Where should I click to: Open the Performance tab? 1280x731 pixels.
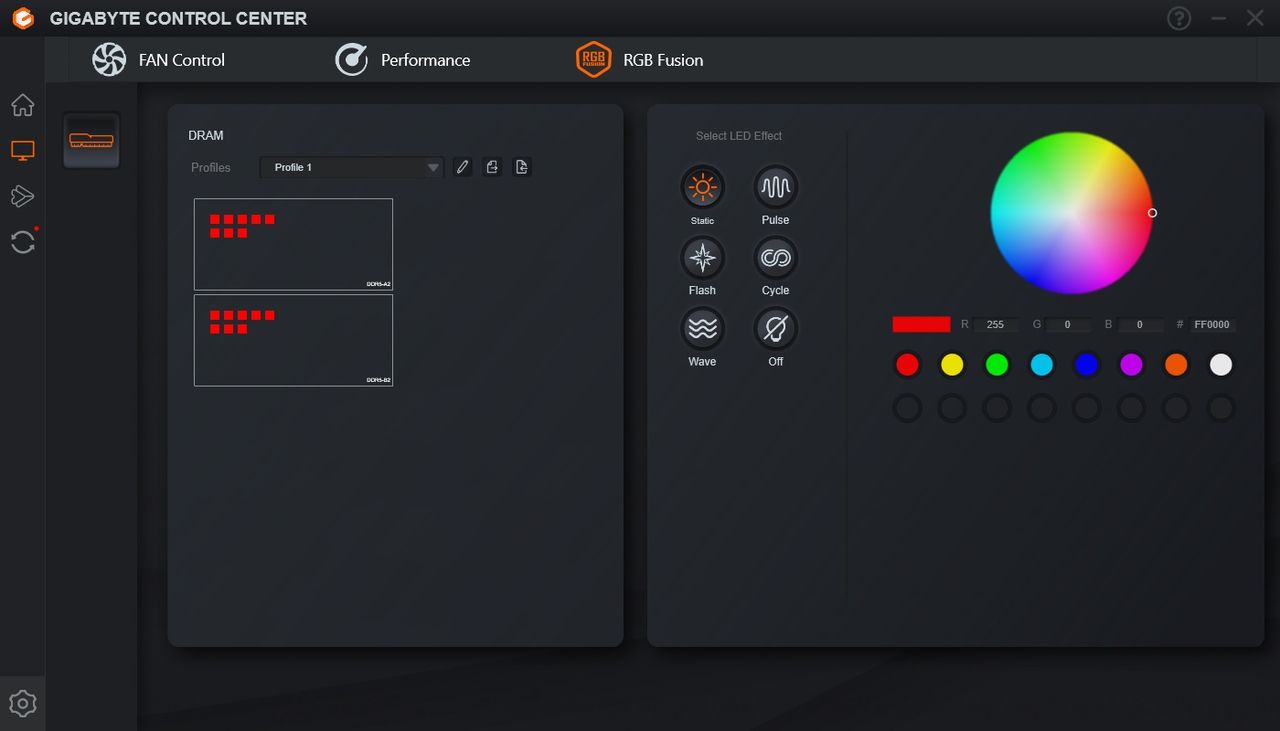tap(403, 60)
